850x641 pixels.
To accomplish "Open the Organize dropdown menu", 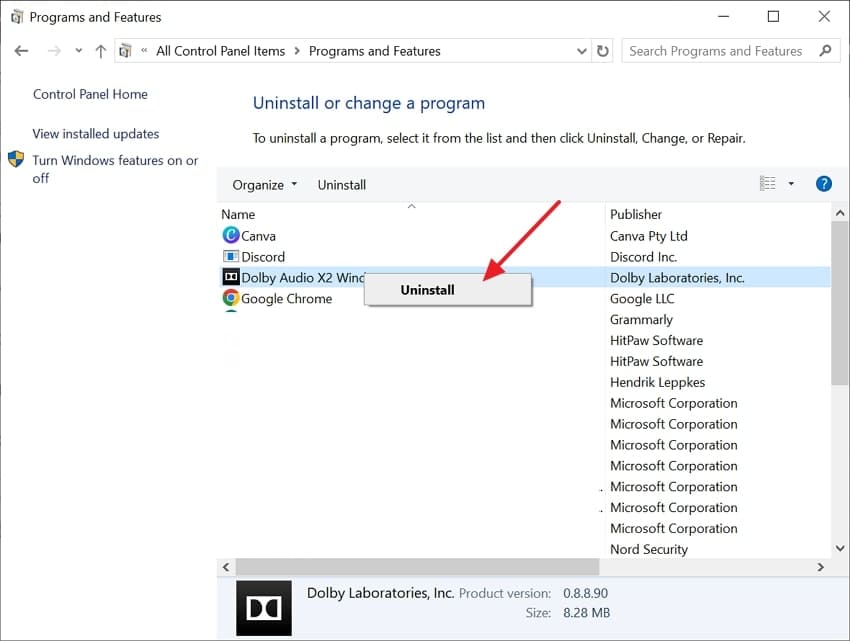I will click(x=265, y=185).
